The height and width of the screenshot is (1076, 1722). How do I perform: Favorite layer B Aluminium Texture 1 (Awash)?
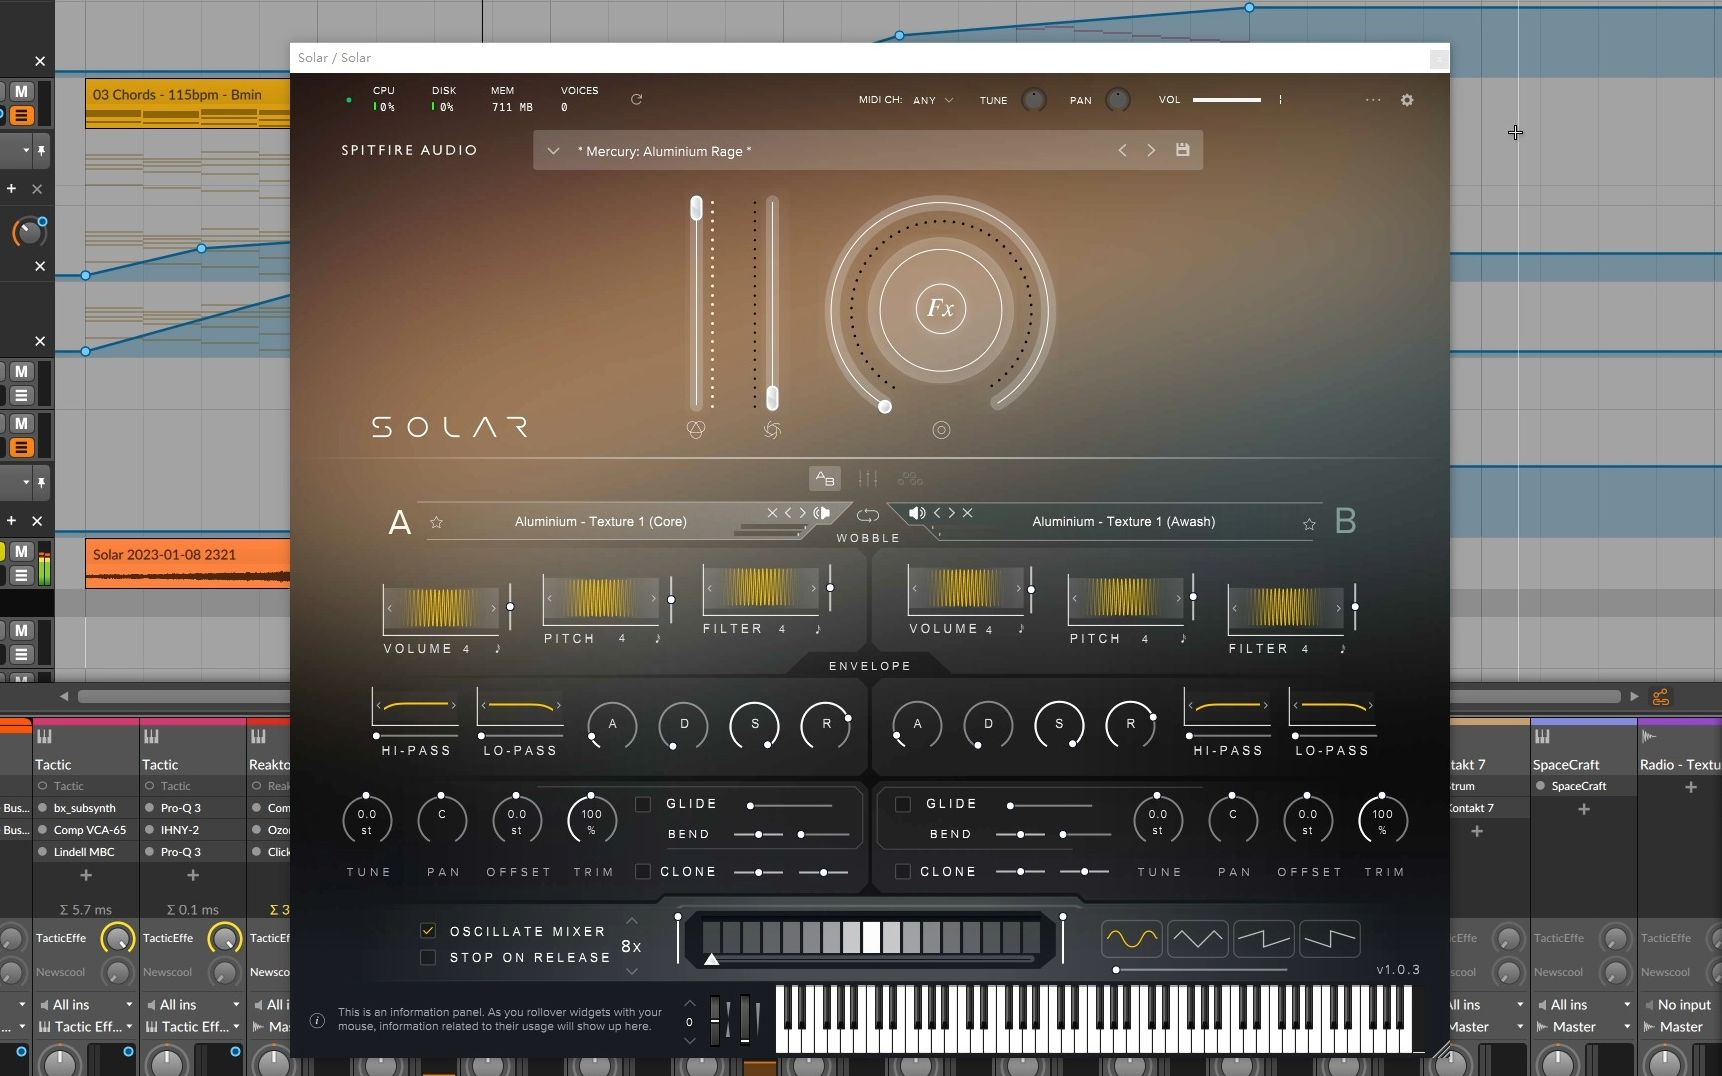(1309, 523)
